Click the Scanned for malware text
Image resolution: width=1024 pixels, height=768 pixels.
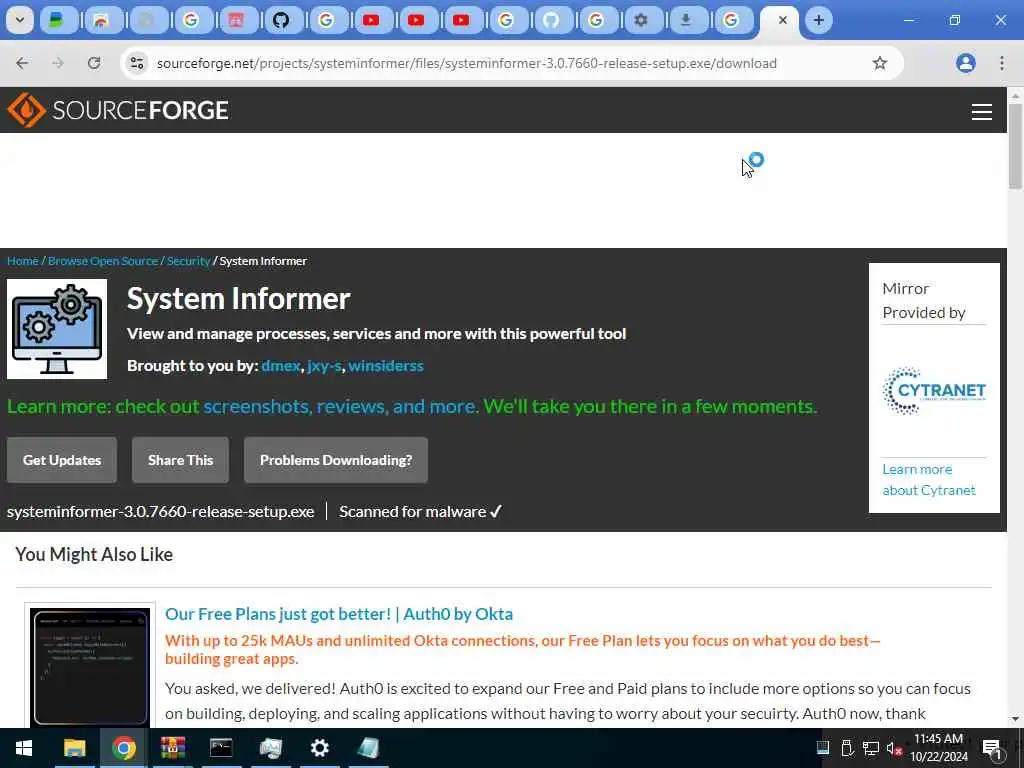[420, 511]
